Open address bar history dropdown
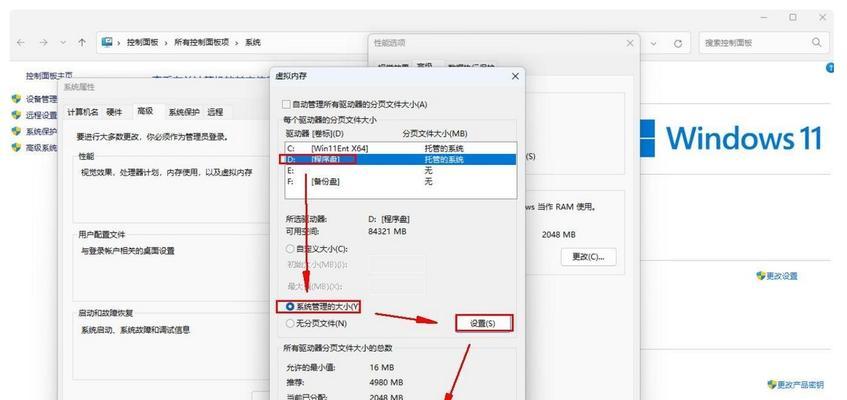 (654, 43)
